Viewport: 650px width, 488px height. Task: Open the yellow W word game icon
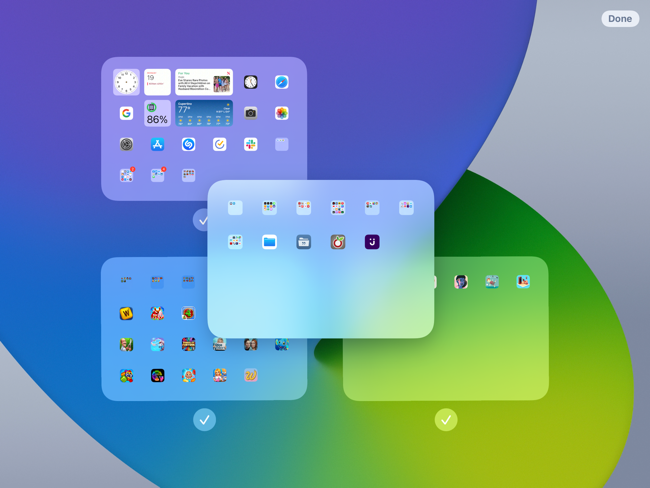click(126, 313)
